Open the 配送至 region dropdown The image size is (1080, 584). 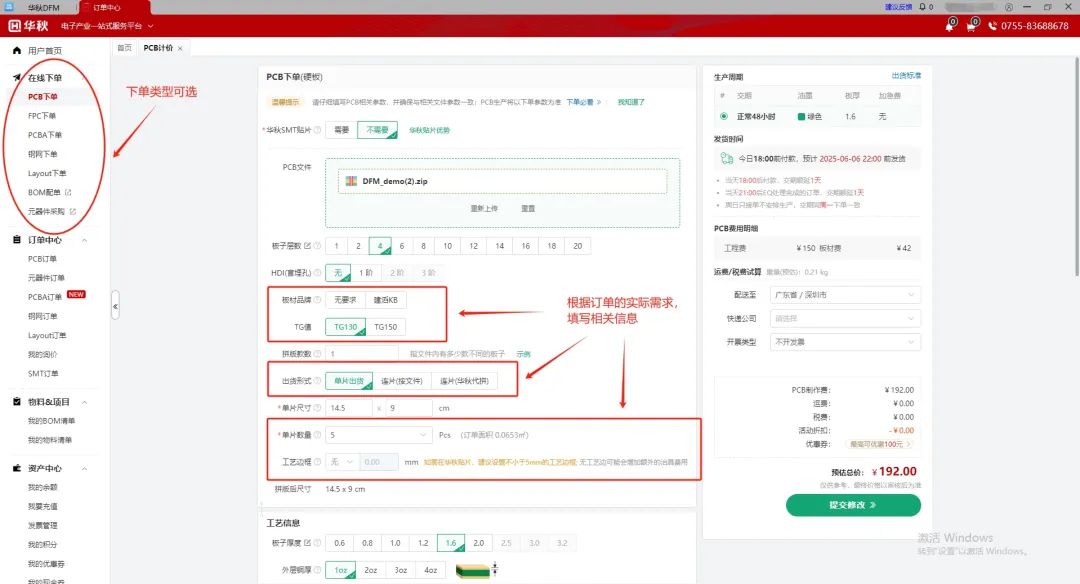[x=845, y=295]
